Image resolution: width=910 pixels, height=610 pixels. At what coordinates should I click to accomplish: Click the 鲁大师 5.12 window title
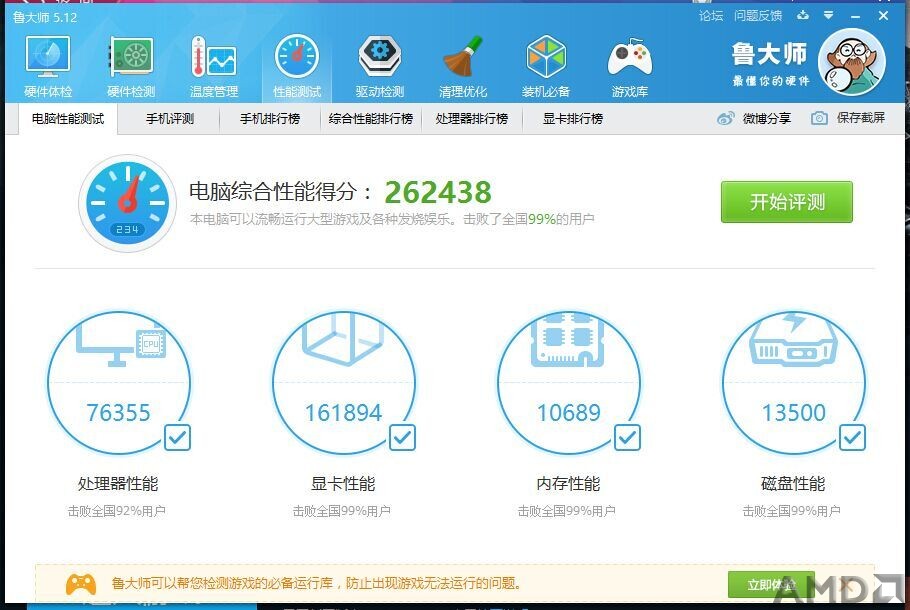tap(45, 17)
